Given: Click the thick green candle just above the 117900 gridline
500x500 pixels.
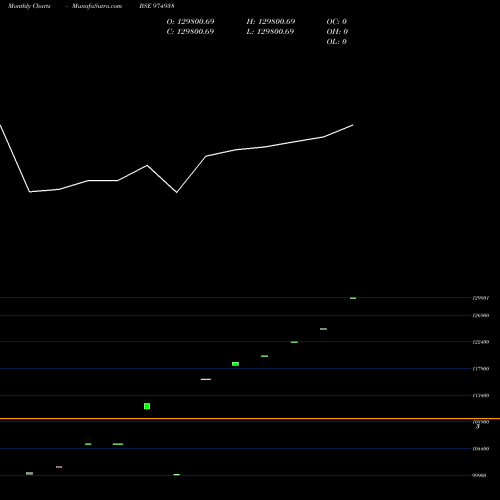Looking at the screenshot, I should tap(235, 364).
